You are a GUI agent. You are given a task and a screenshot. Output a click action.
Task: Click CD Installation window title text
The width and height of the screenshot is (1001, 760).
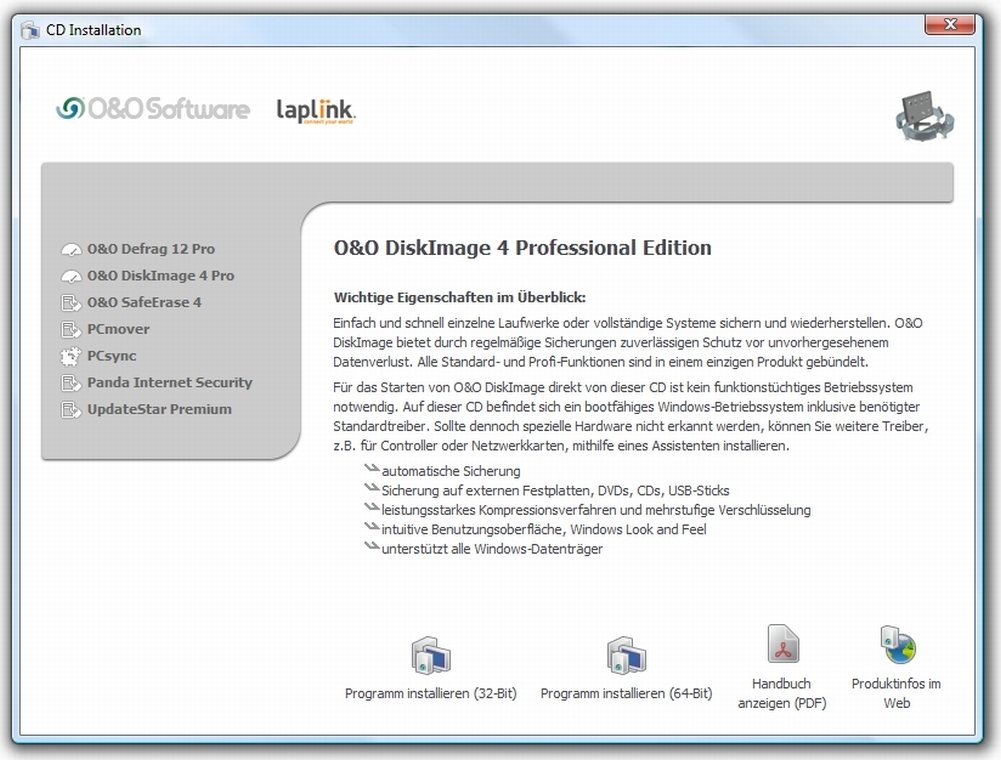93,30
